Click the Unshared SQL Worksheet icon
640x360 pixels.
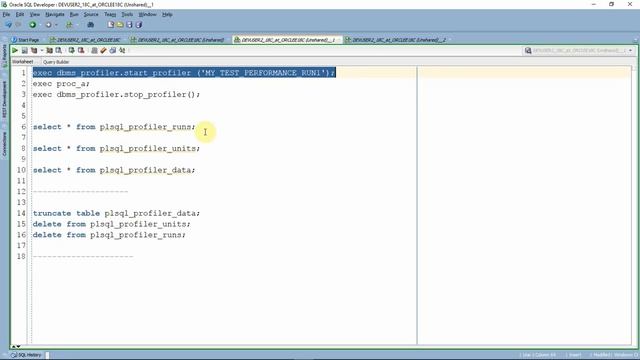pos(94,51)
